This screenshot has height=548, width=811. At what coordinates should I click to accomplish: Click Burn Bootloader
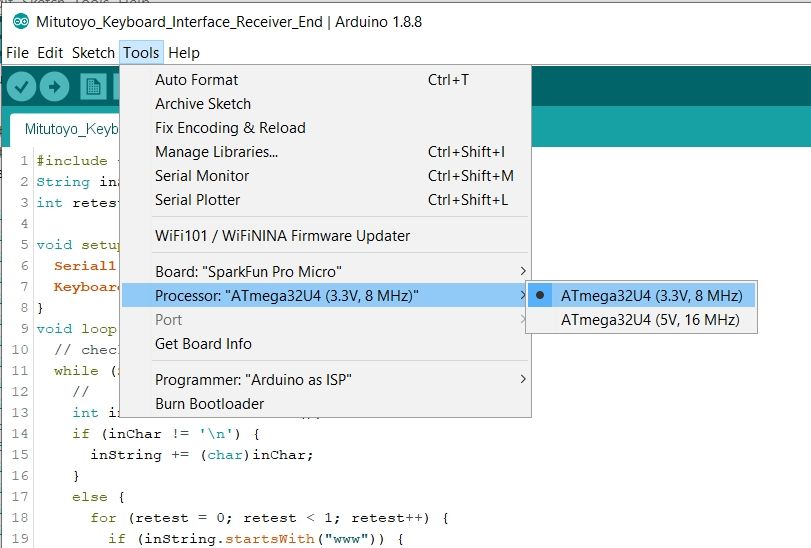click(326, 404)
